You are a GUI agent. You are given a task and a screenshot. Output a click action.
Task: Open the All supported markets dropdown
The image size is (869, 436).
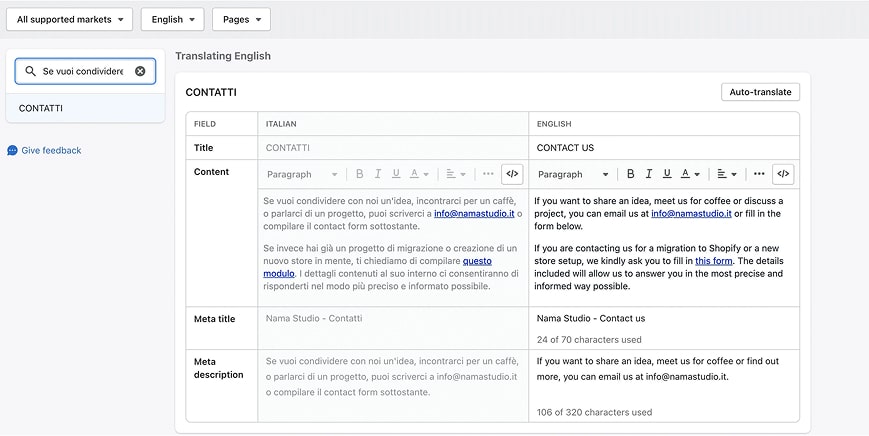point(69,19)
